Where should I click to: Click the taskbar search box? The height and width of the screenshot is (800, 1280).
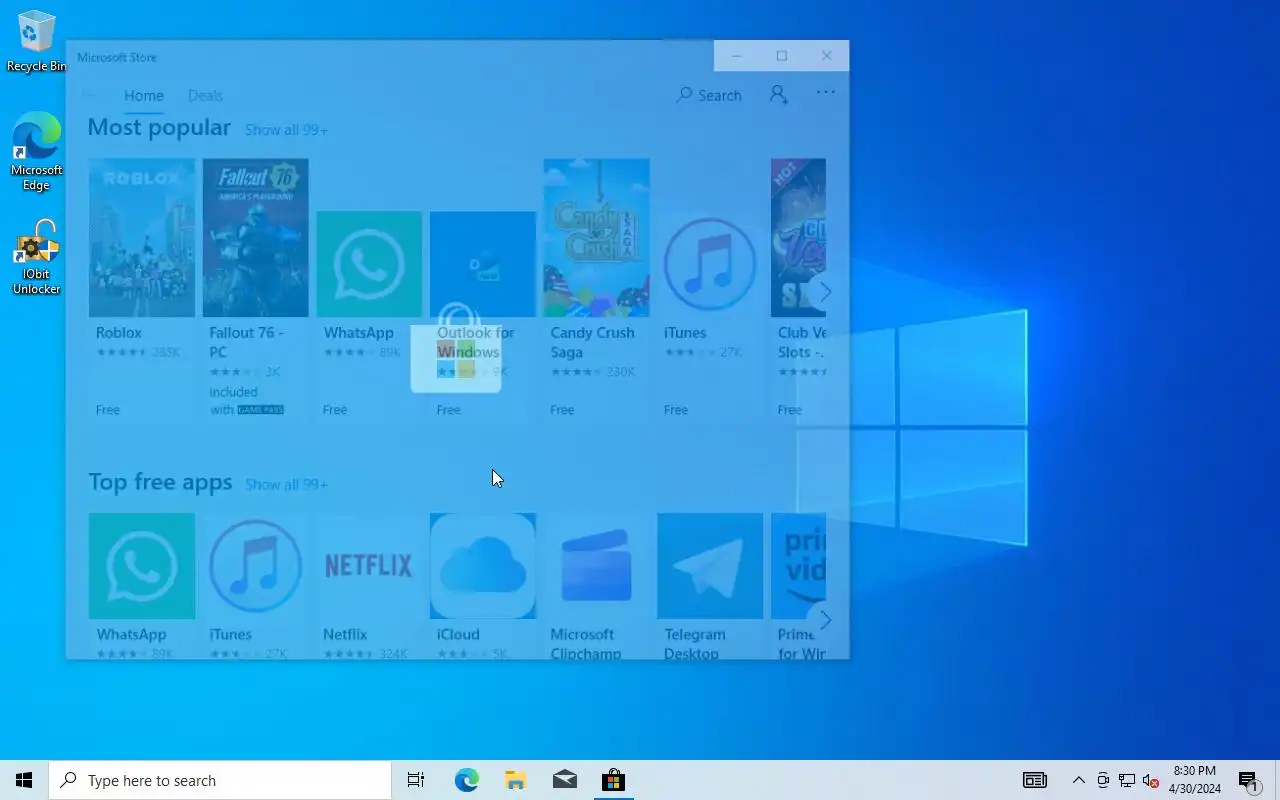(x=220, y=780)
